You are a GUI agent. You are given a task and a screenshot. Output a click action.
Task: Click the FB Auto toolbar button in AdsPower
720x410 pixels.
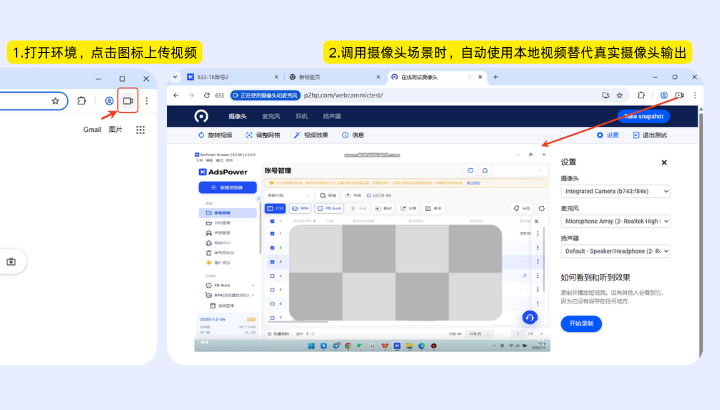pyautogui.click(x=329, y=208)
